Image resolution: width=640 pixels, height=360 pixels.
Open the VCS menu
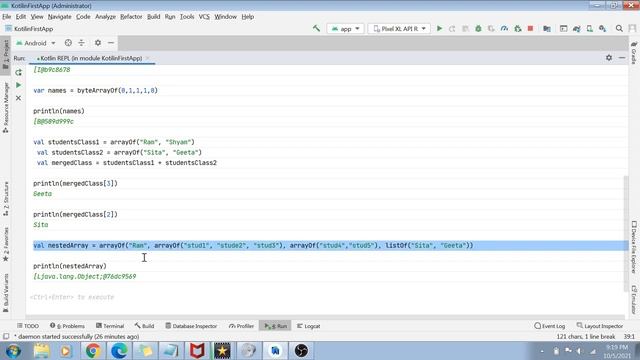(204, 17)
